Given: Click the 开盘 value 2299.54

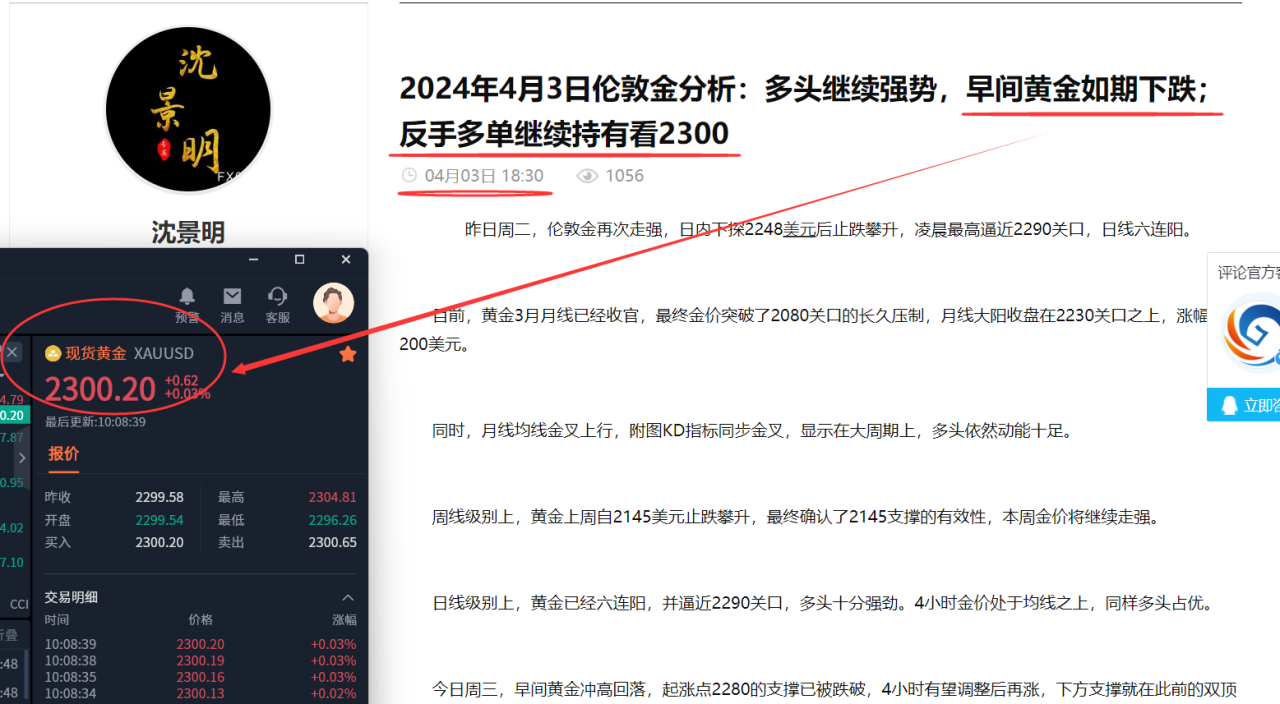Looking at the screenshot, I should pos(160,520).
